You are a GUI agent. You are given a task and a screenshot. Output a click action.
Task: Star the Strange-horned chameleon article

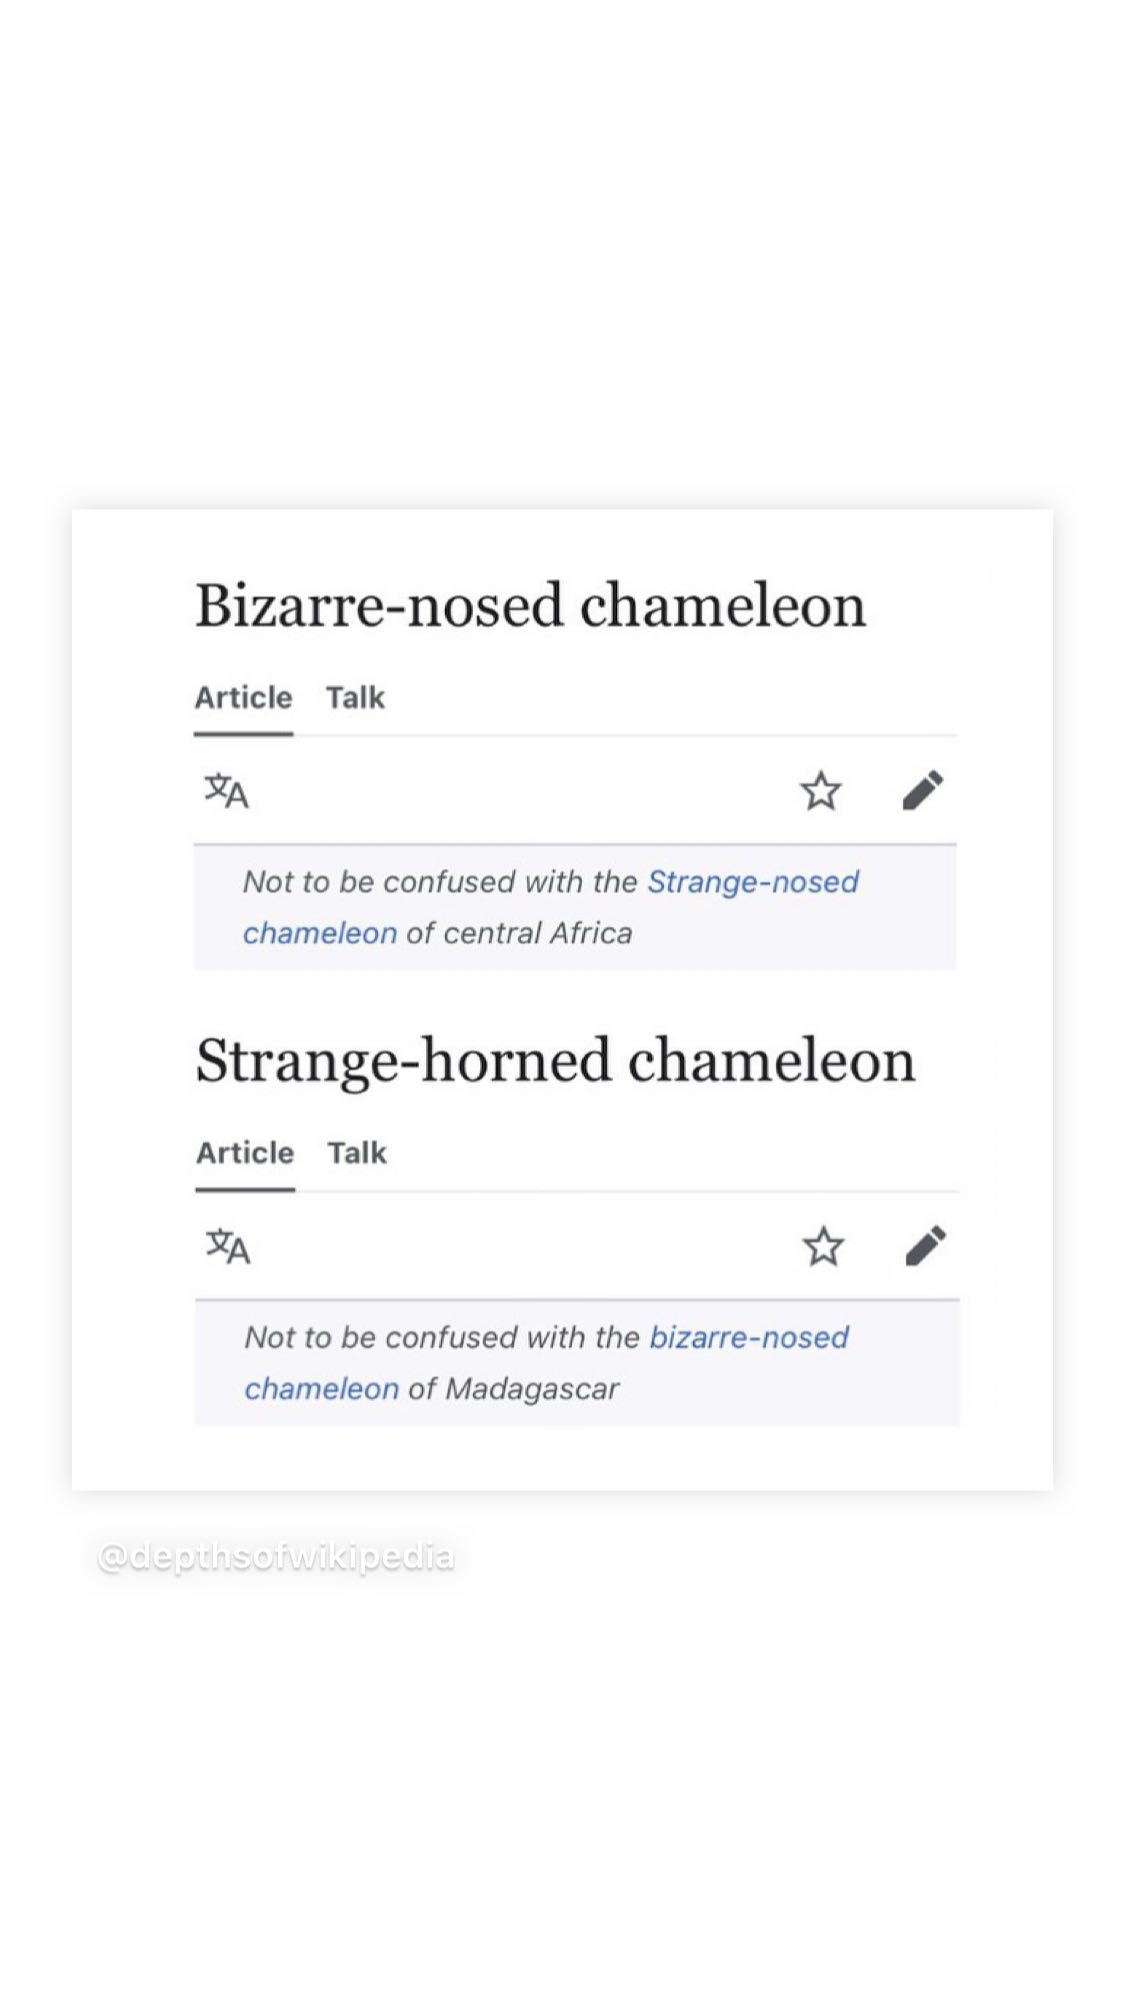point(823,1246)
